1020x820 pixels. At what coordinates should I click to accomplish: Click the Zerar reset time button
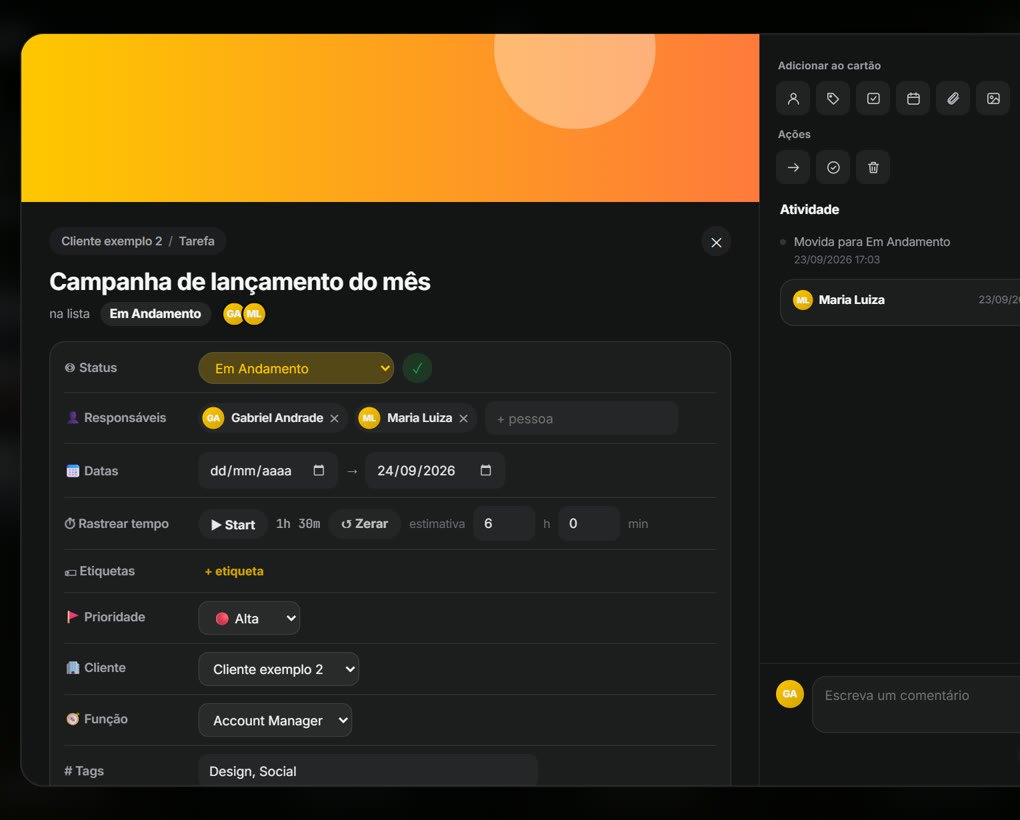pos(364,524)
